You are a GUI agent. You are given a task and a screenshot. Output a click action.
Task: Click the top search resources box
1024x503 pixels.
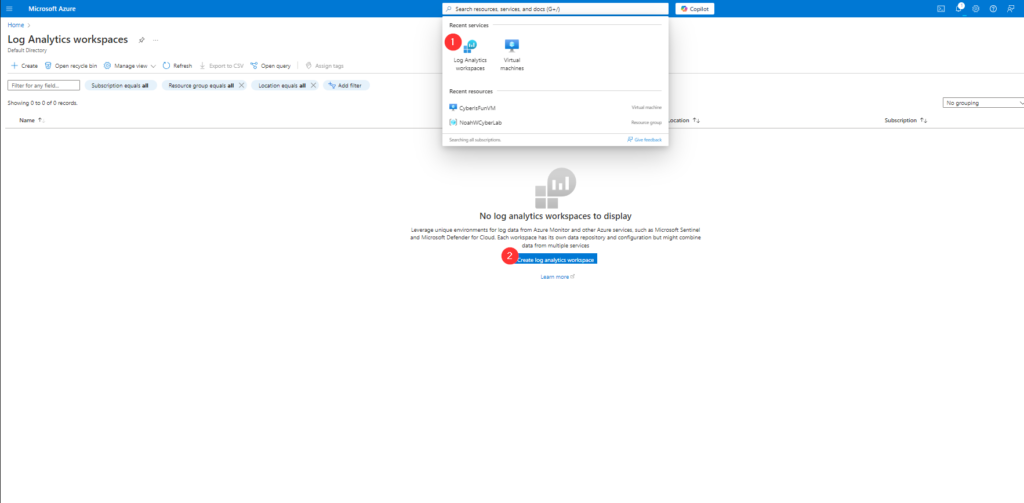click(x=555, y=8)
